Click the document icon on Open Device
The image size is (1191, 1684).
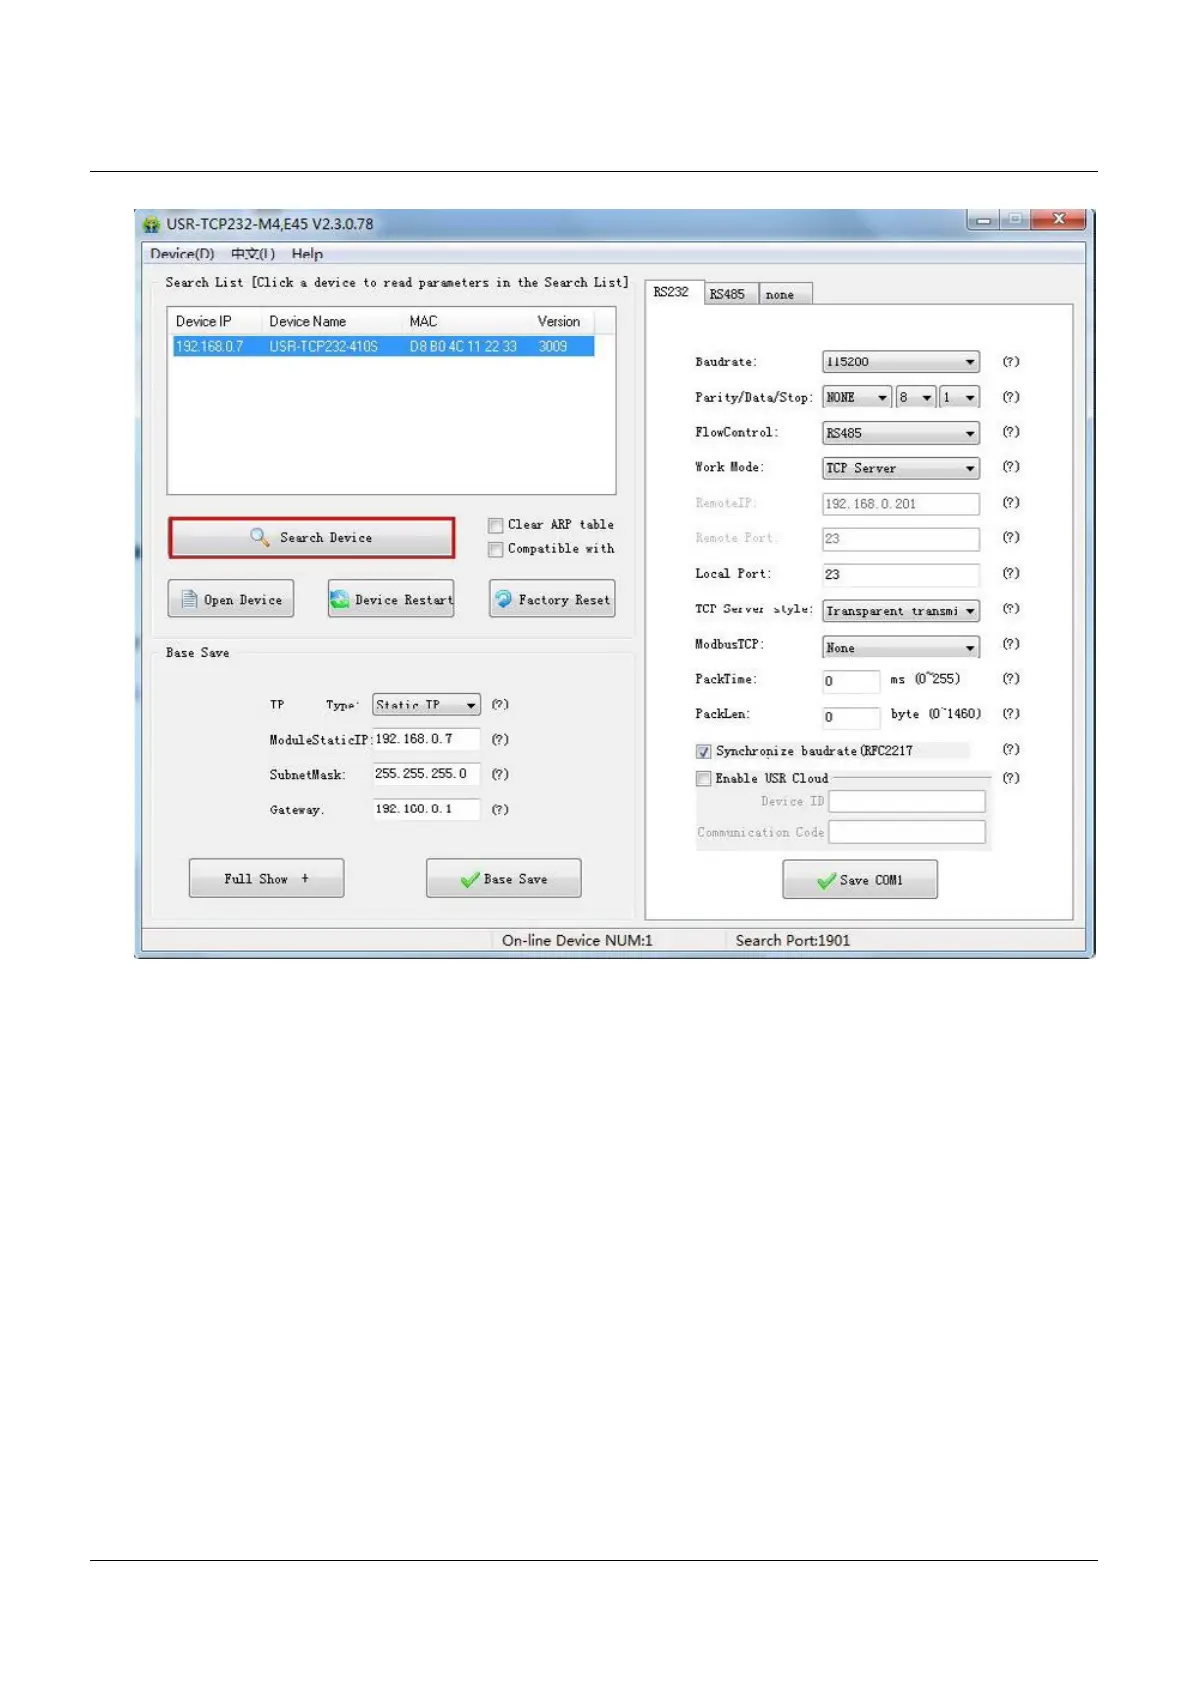click(189, 599)
